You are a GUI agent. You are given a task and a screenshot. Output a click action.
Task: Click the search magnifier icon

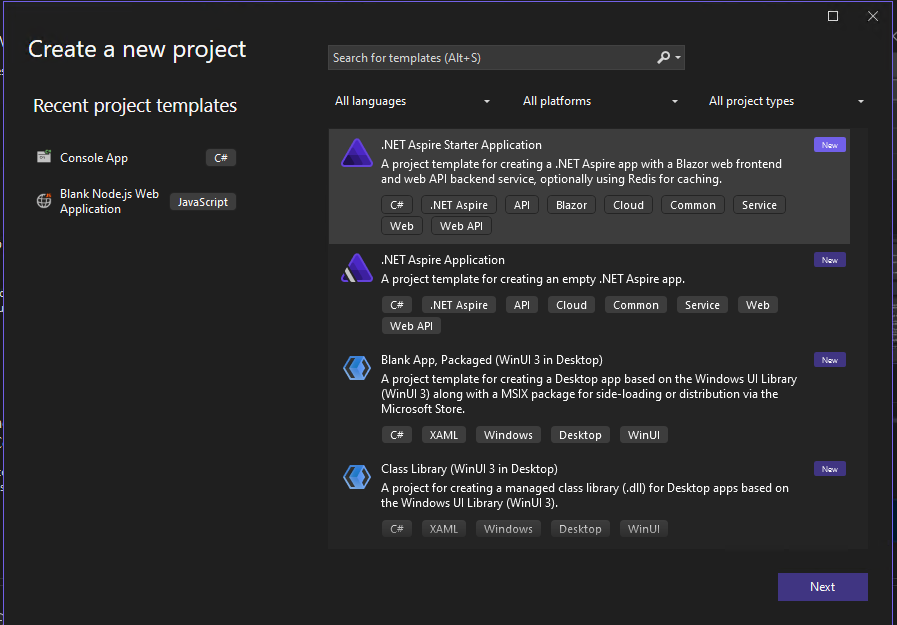662,57
